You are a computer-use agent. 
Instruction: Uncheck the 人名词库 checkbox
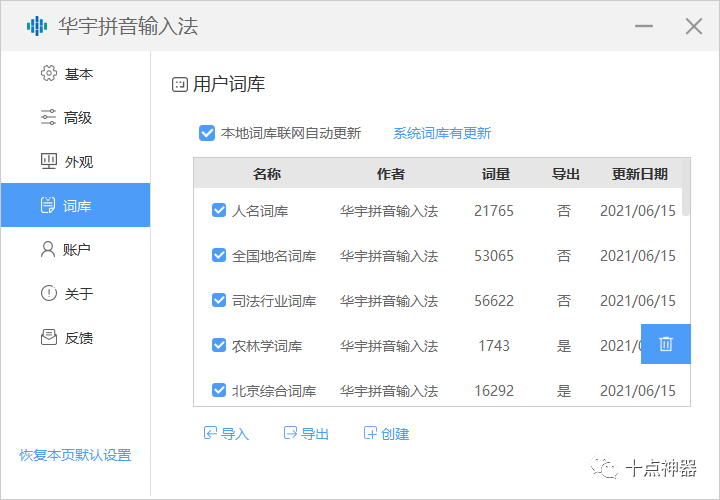[x=219, y=210]
